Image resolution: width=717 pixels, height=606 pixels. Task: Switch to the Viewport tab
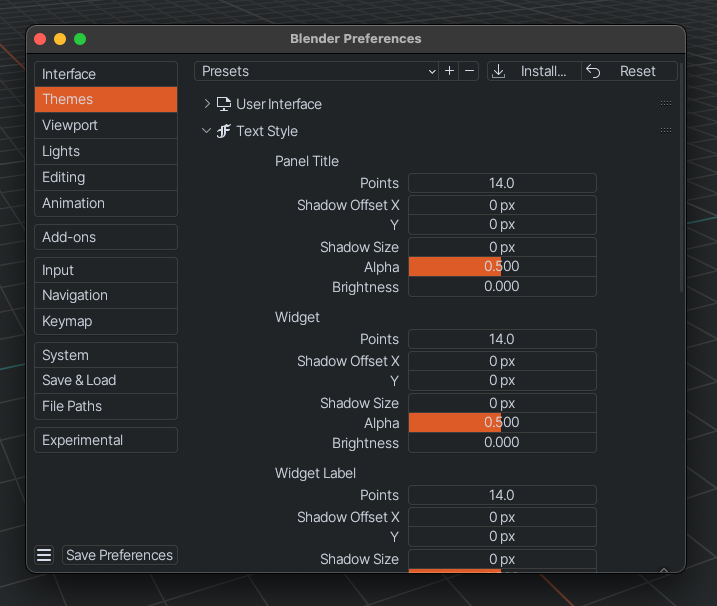pyautogui.click(x=106, y=125)
